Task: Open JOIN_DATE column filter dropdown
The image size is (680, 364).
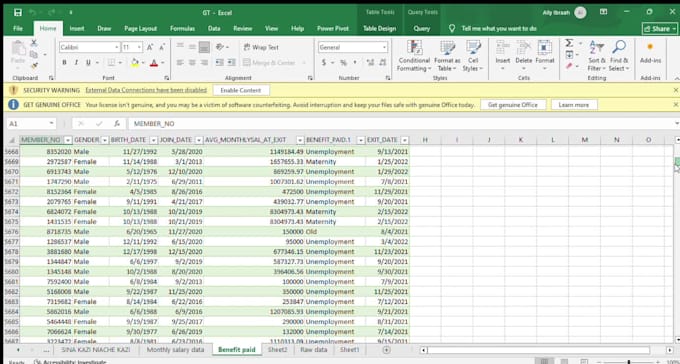Action: [199, 140]
